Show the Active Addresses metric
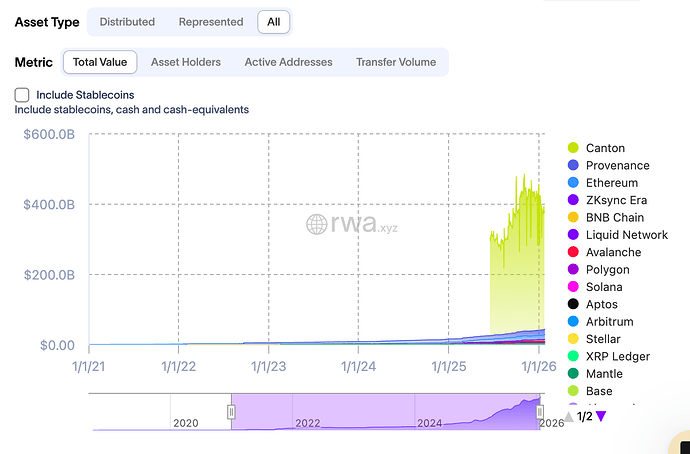The height and width of the screenshot is (454, 690). pyautogui.click(x=288, y=62)
